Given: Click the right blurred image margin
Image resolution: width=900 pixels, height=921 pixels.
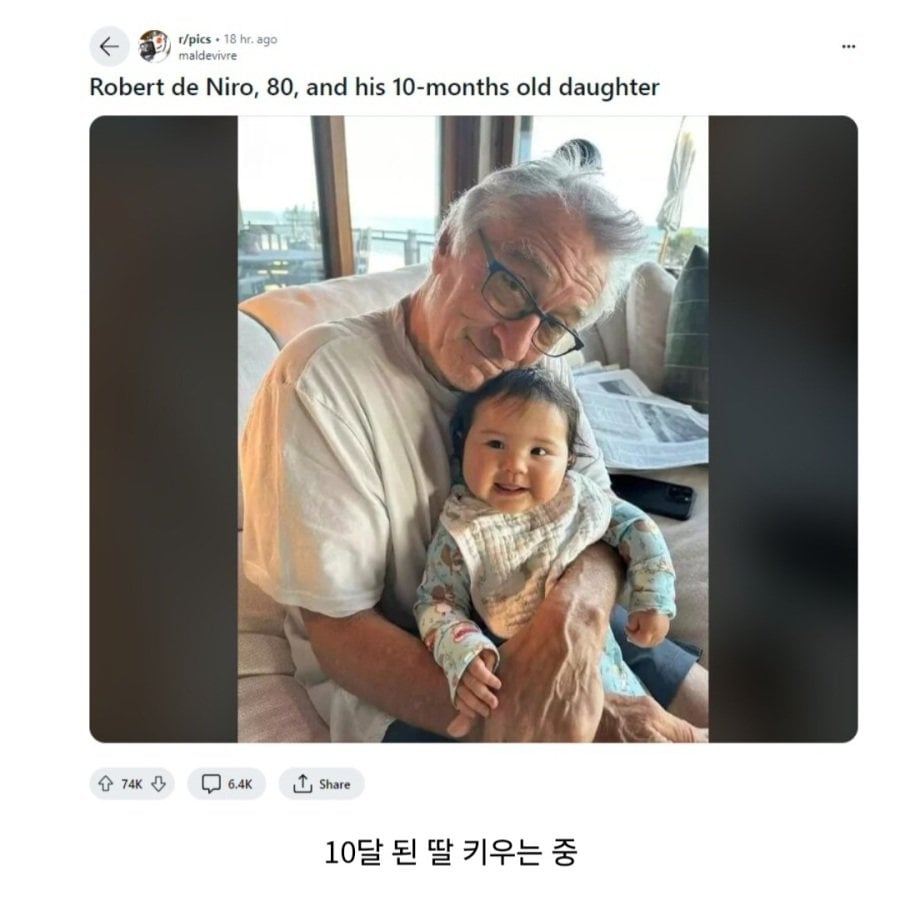Looking at the screenshot, I should coord(783,429).
